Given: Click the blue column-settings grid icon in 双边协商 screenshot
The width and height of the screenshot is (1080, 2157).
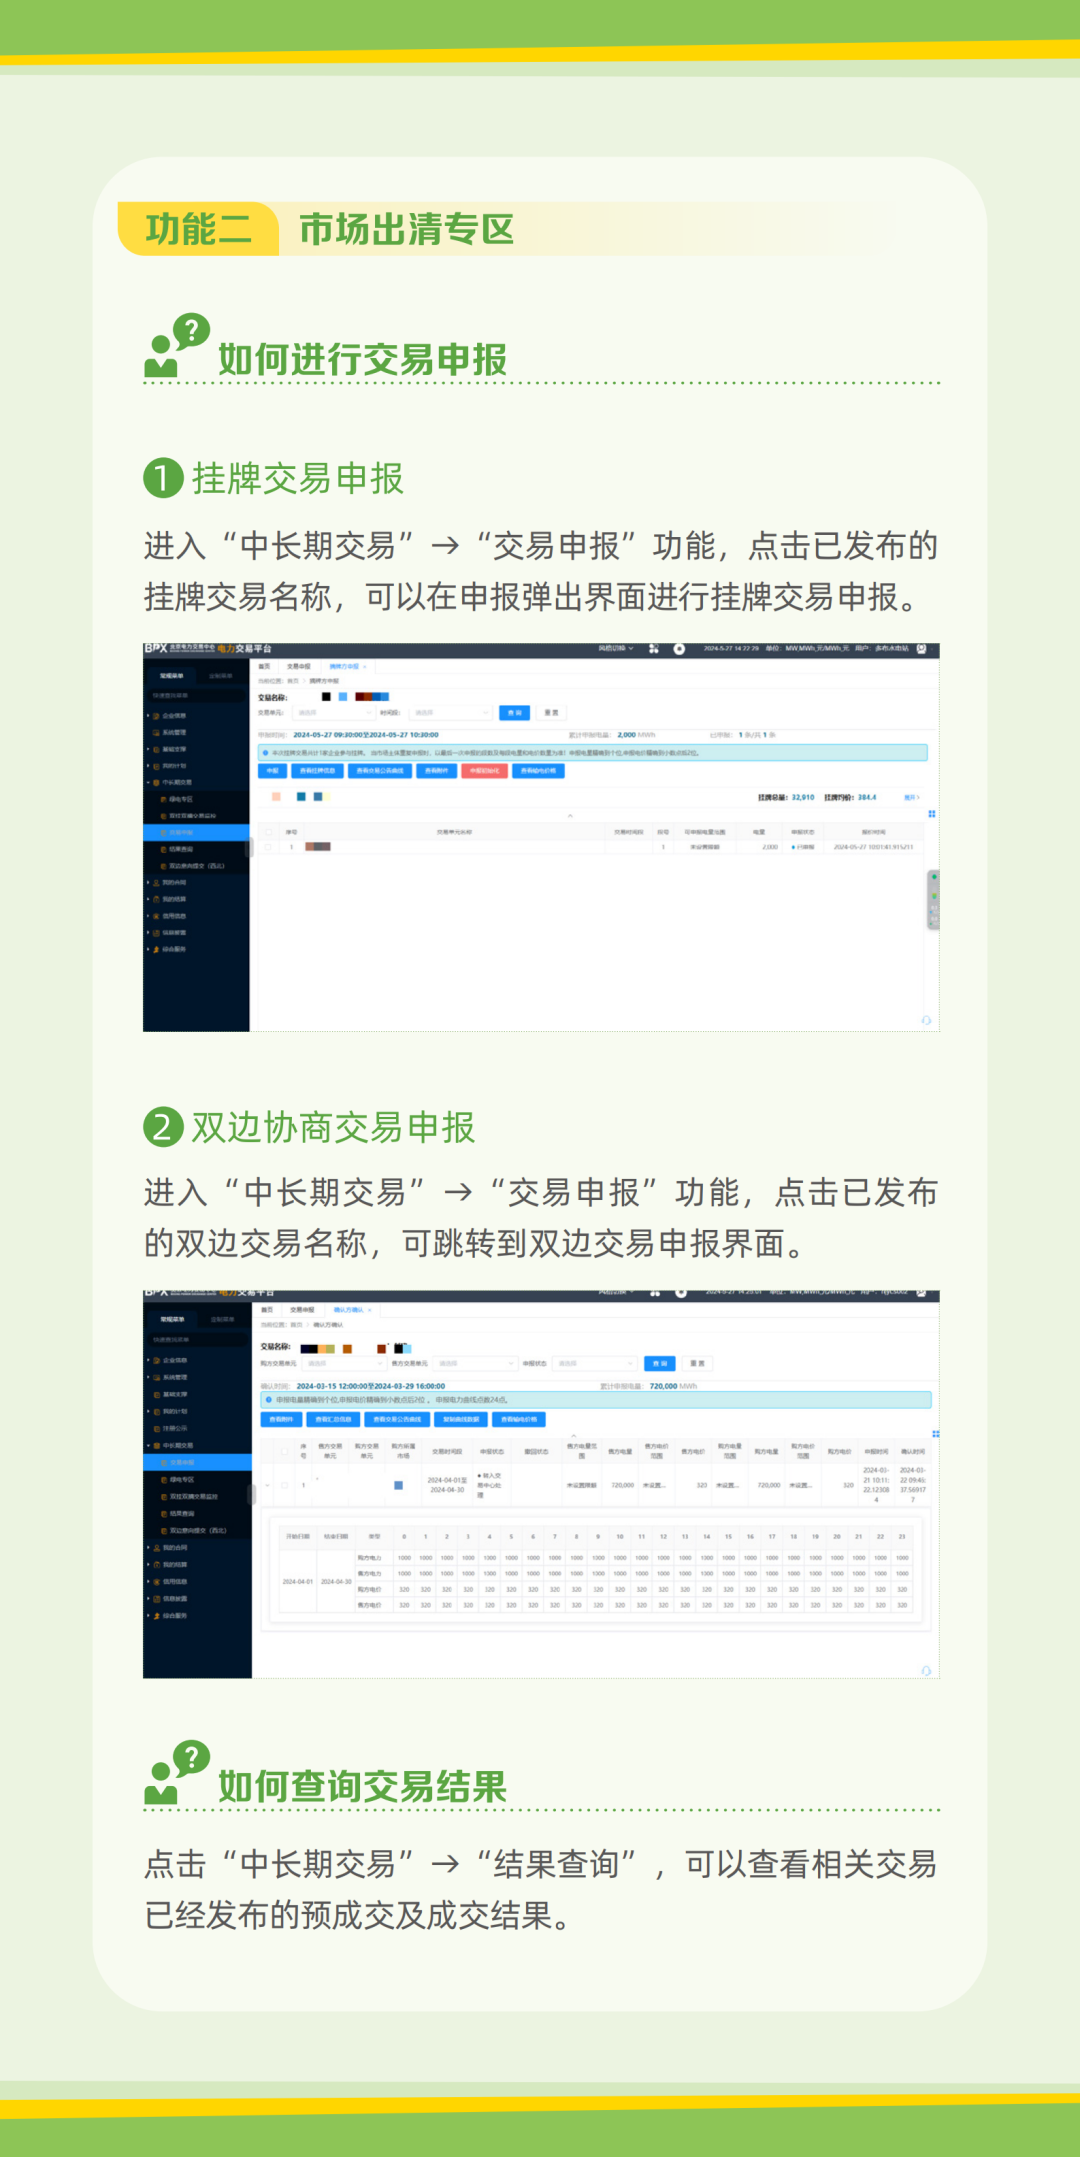Looking at the screenshot, I should tap(936, 1434).
